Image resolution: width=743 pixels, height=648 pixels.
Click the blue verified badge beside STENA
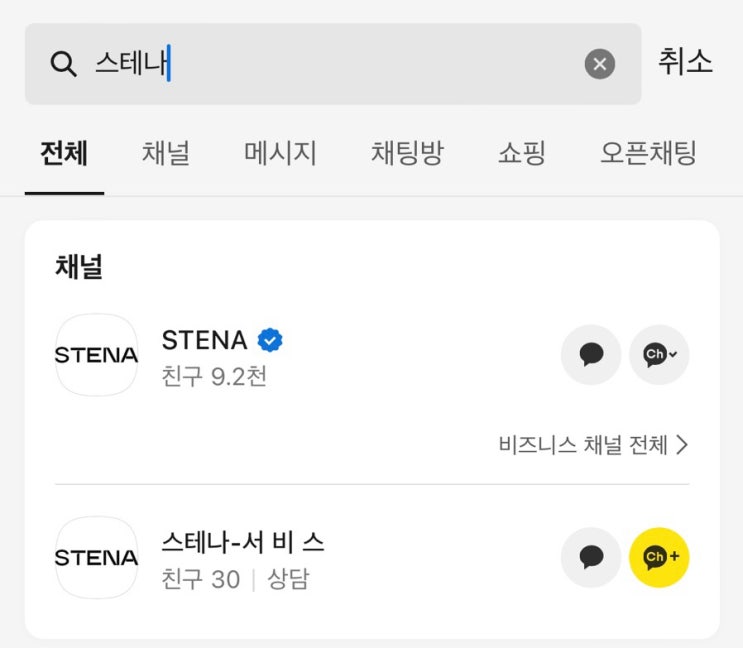tap(270, 341)
